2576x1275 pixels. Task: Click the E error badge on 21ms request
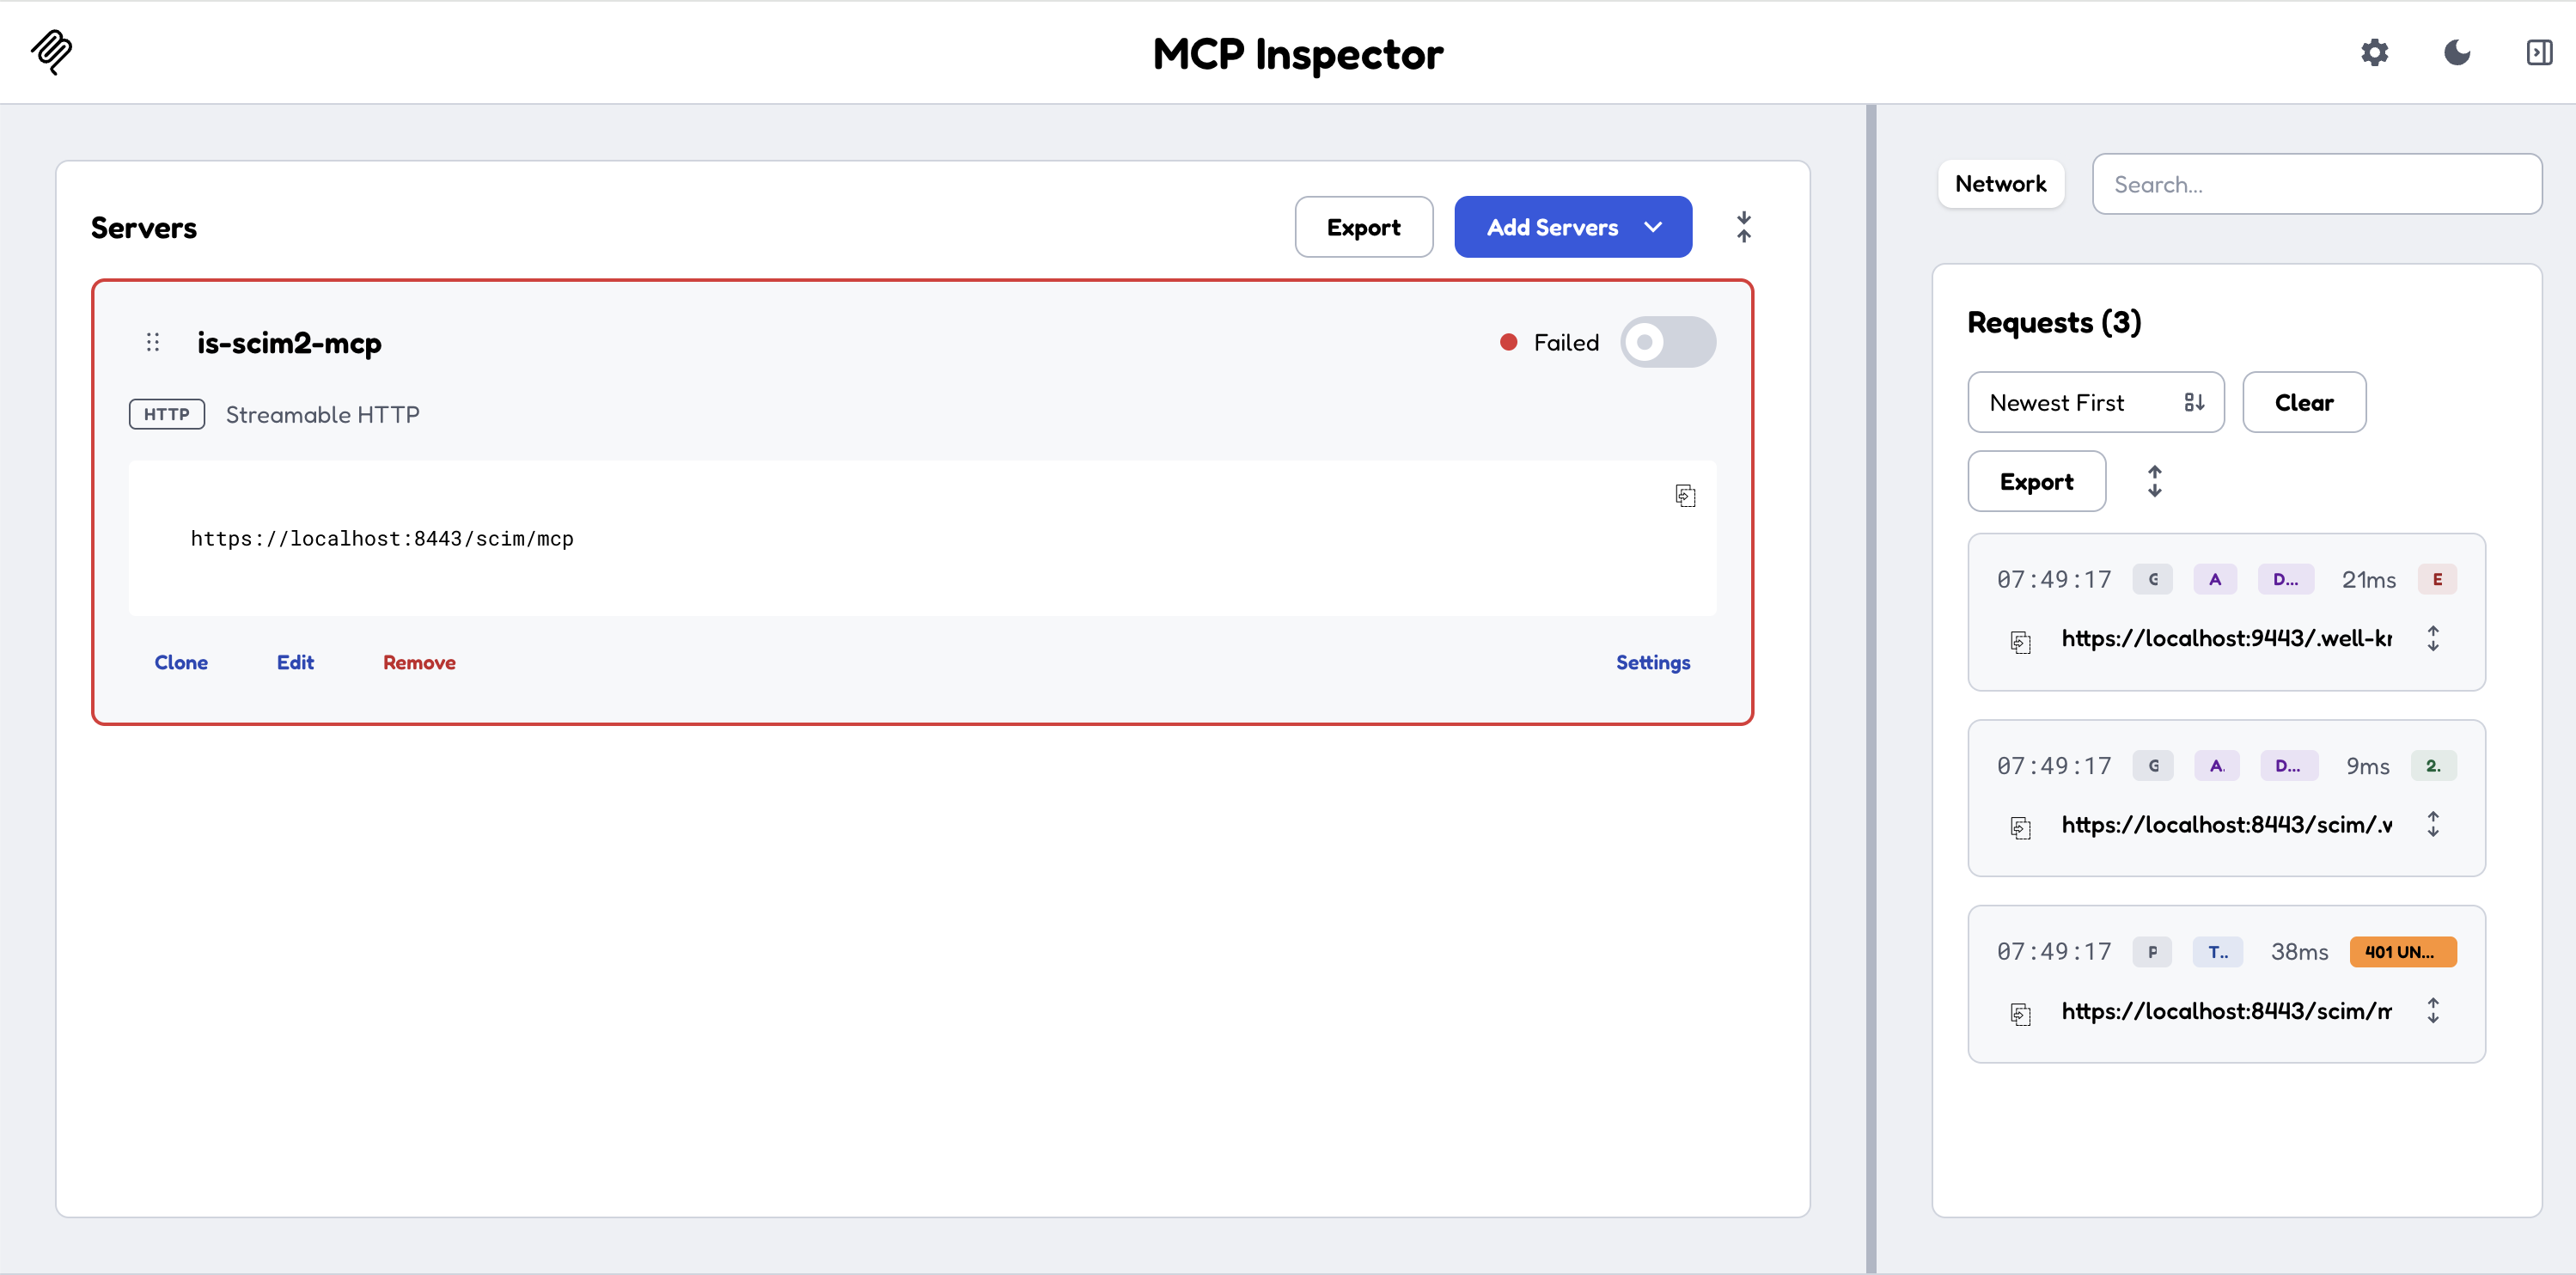(2437, 579)
